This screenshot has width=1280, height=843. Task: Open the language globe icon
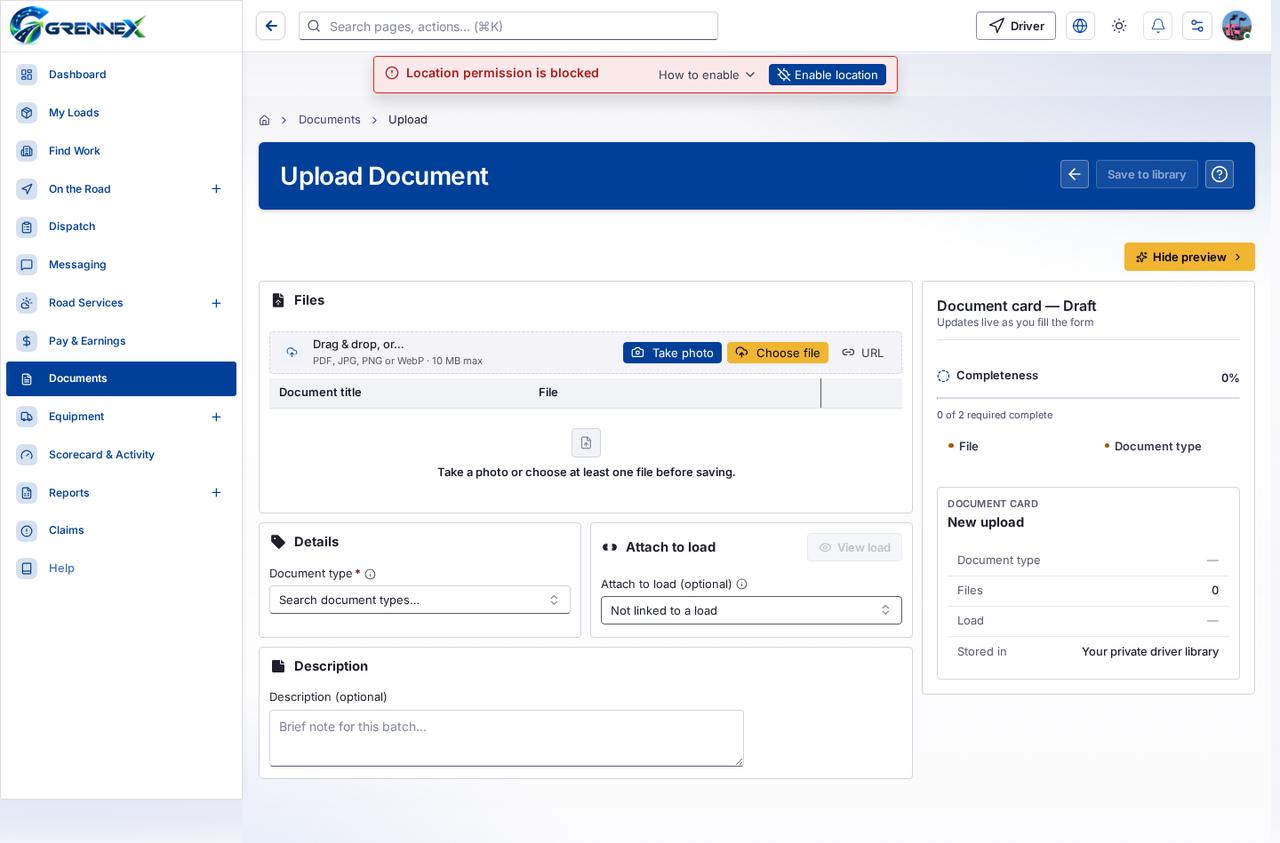click(x=1080, y=26)
